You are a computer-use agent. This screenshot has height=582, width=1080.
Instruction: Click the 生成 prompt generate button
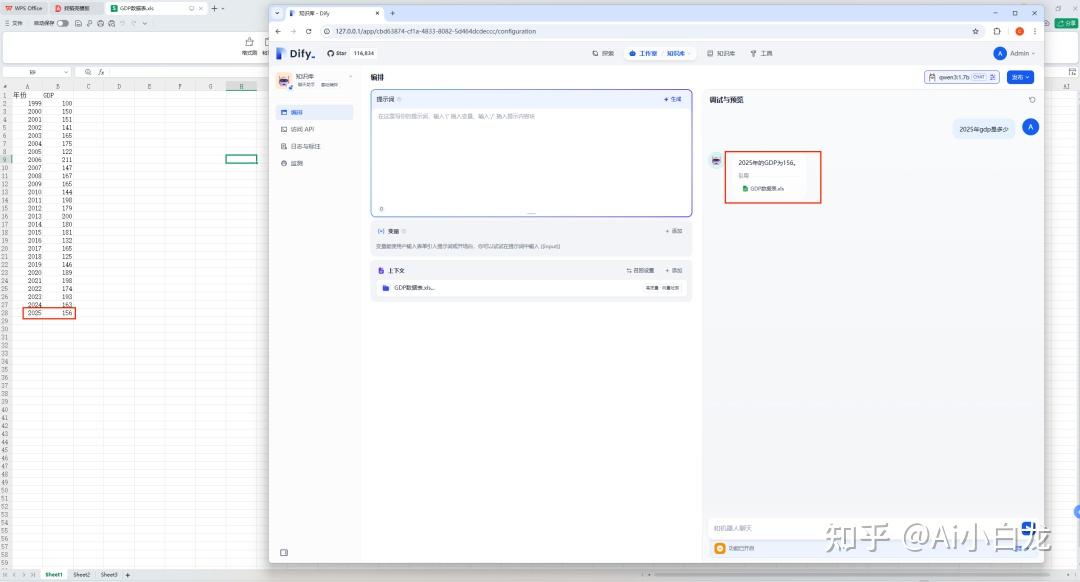[672, 99]
